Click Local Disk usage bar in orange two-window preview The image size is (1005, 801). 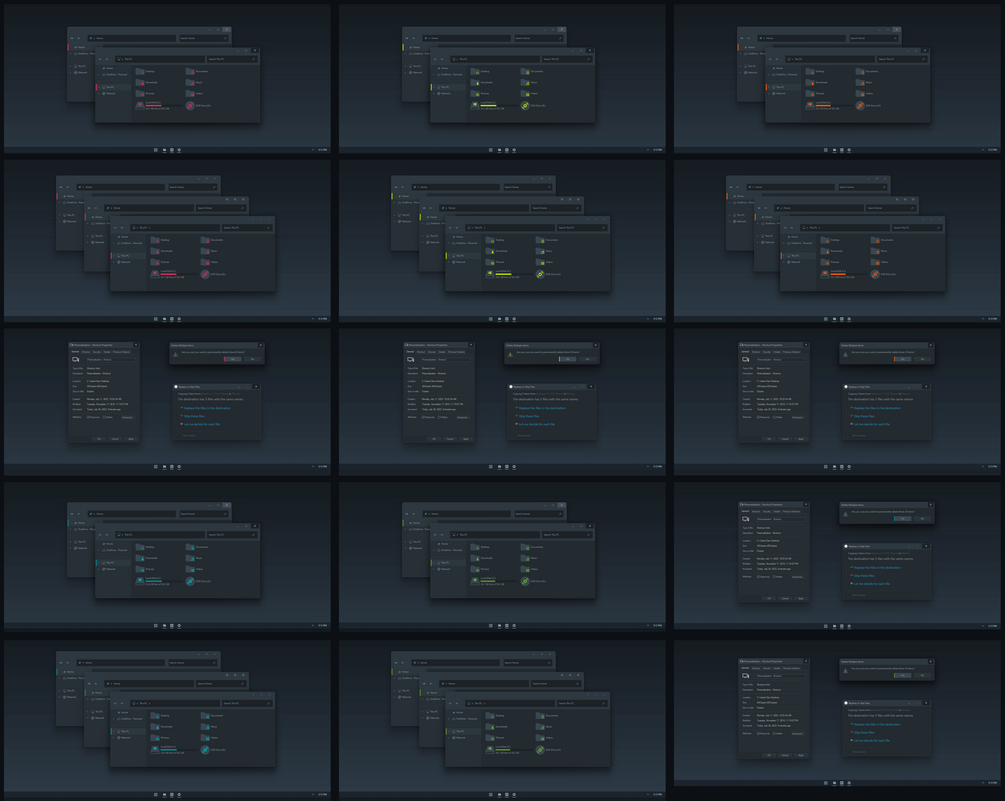click(x=834, y=106)
